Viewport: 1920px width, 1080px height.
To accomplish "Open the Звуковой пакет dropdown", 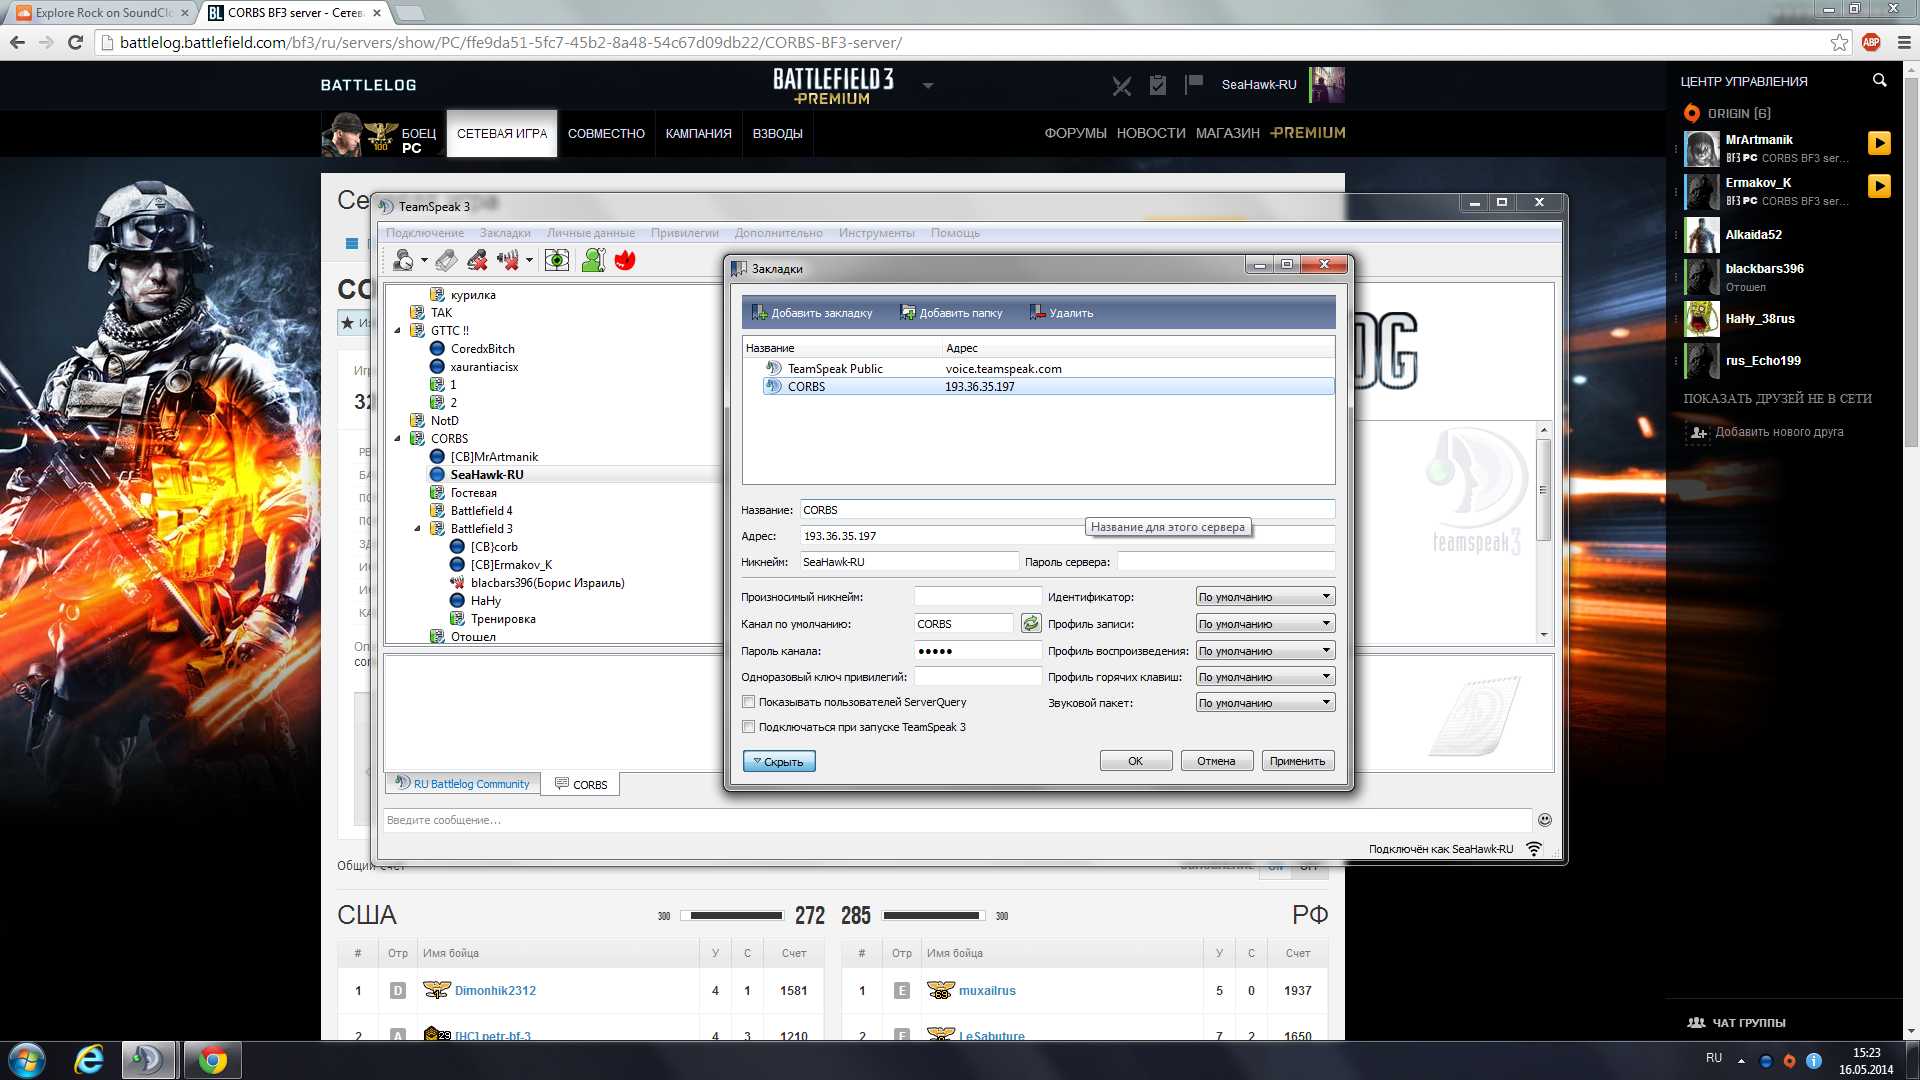I will click(1265, 703).
